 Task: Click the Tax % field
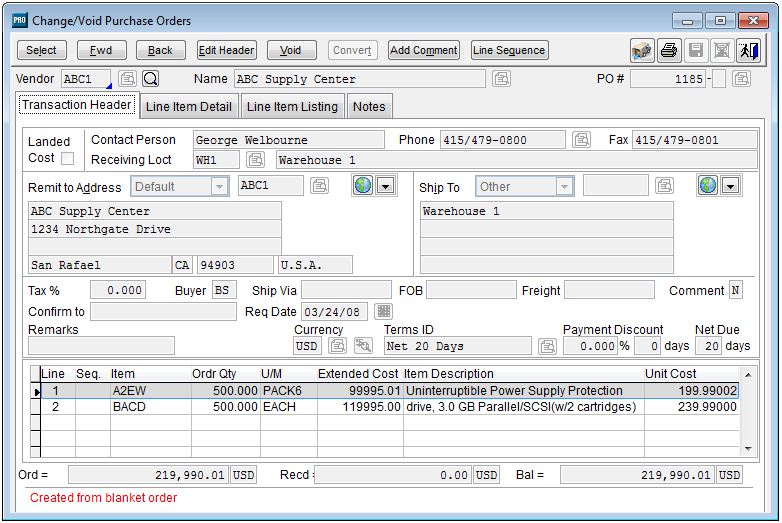(x=118, y=290)
